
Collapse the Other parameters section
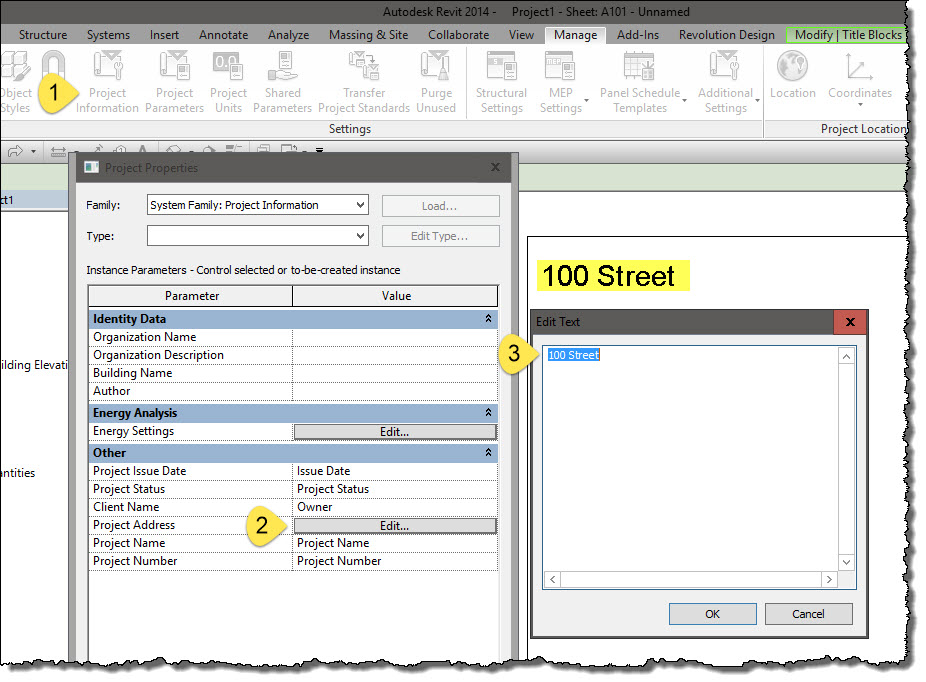click(488, 452)
